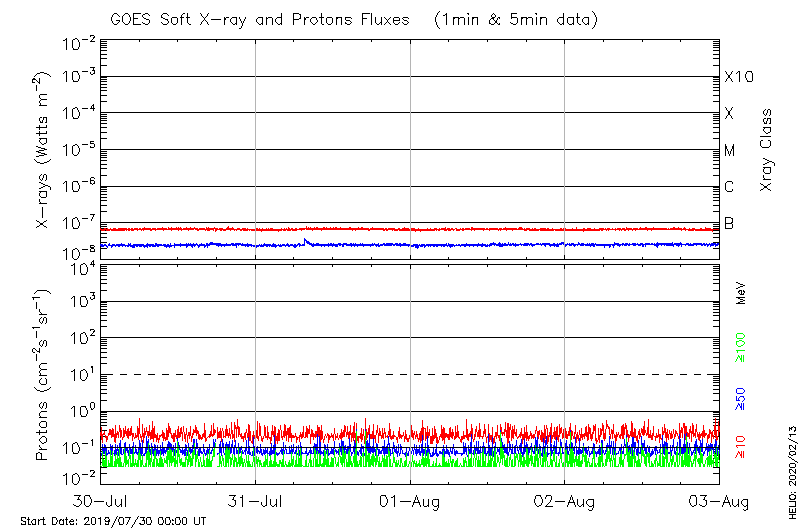Click the small blue X-ray bump after 31-Jul
Image resolution: width=800 pixels, height=530 pixels.
[307, 241]
